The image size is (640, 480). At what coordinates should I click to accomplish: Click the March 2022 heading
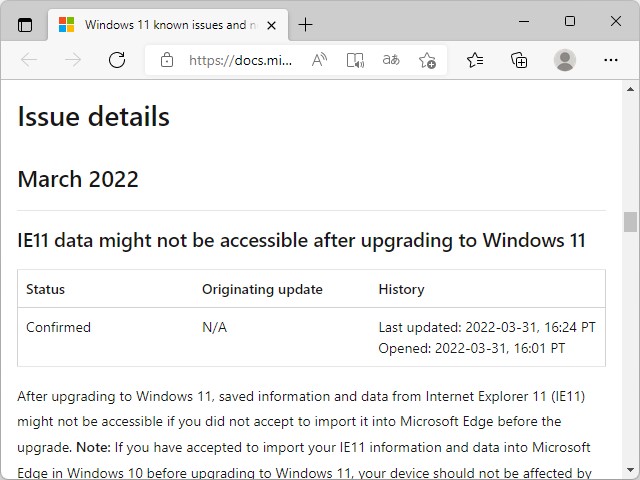[x=78, y=180]
